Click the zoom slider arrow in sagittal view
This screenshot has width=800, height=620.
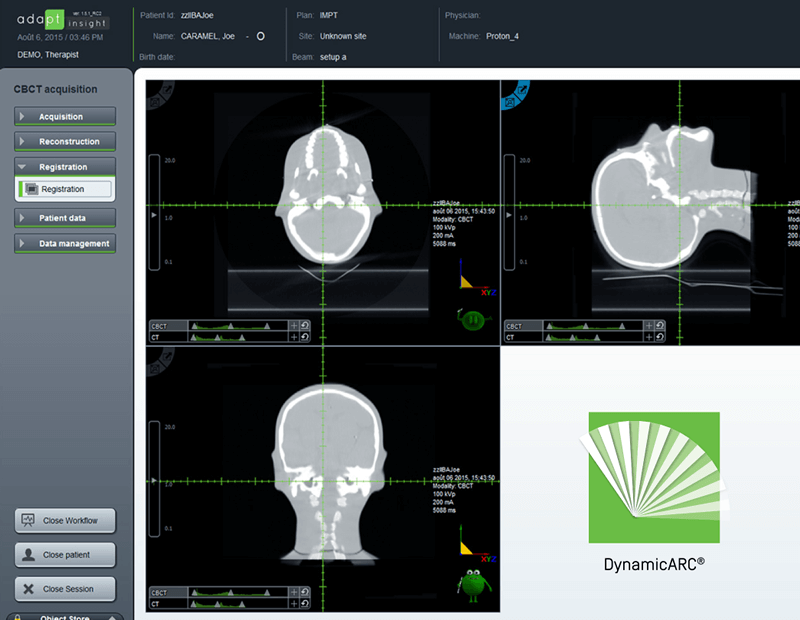[x=509, y=215]
